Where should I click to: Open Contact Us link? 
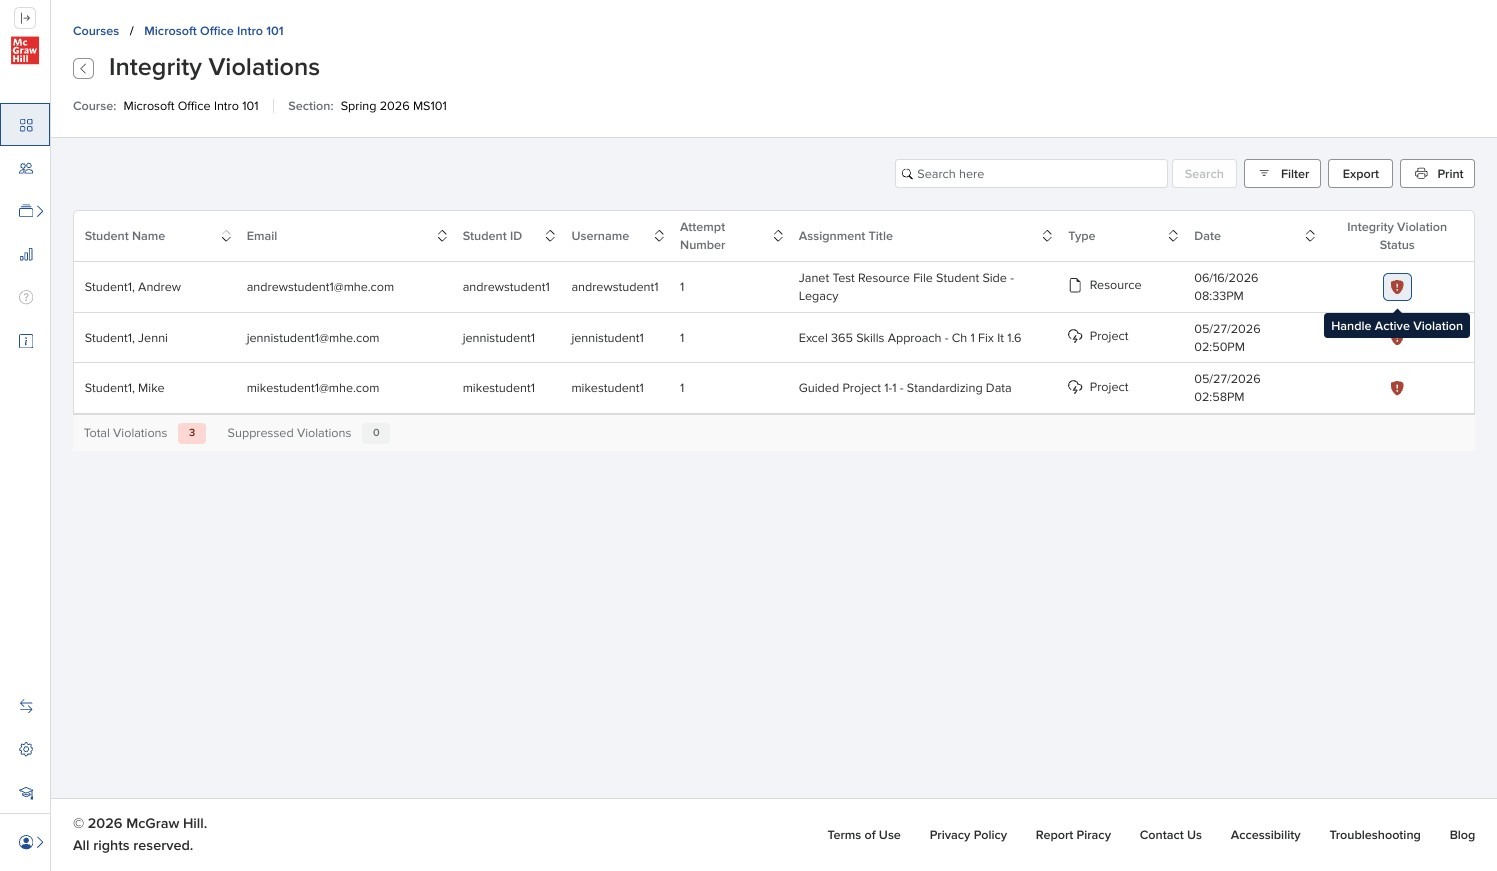1171,835
